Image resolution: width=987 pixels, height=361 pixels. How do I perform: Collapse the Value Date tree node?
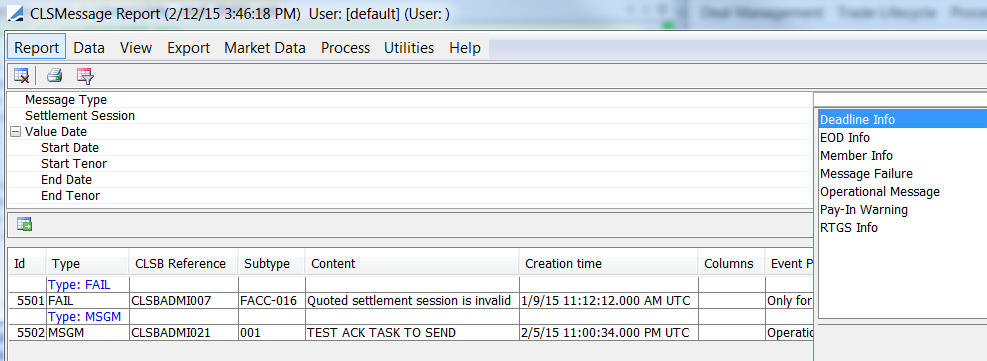pyautogui.click(x=16, y=132)
